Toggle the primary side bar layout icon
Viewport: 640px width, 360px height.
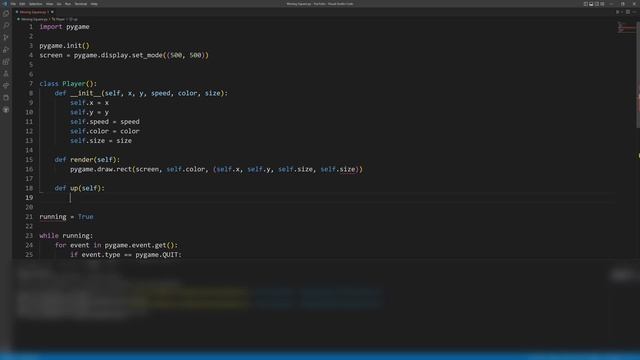(586, 4)
